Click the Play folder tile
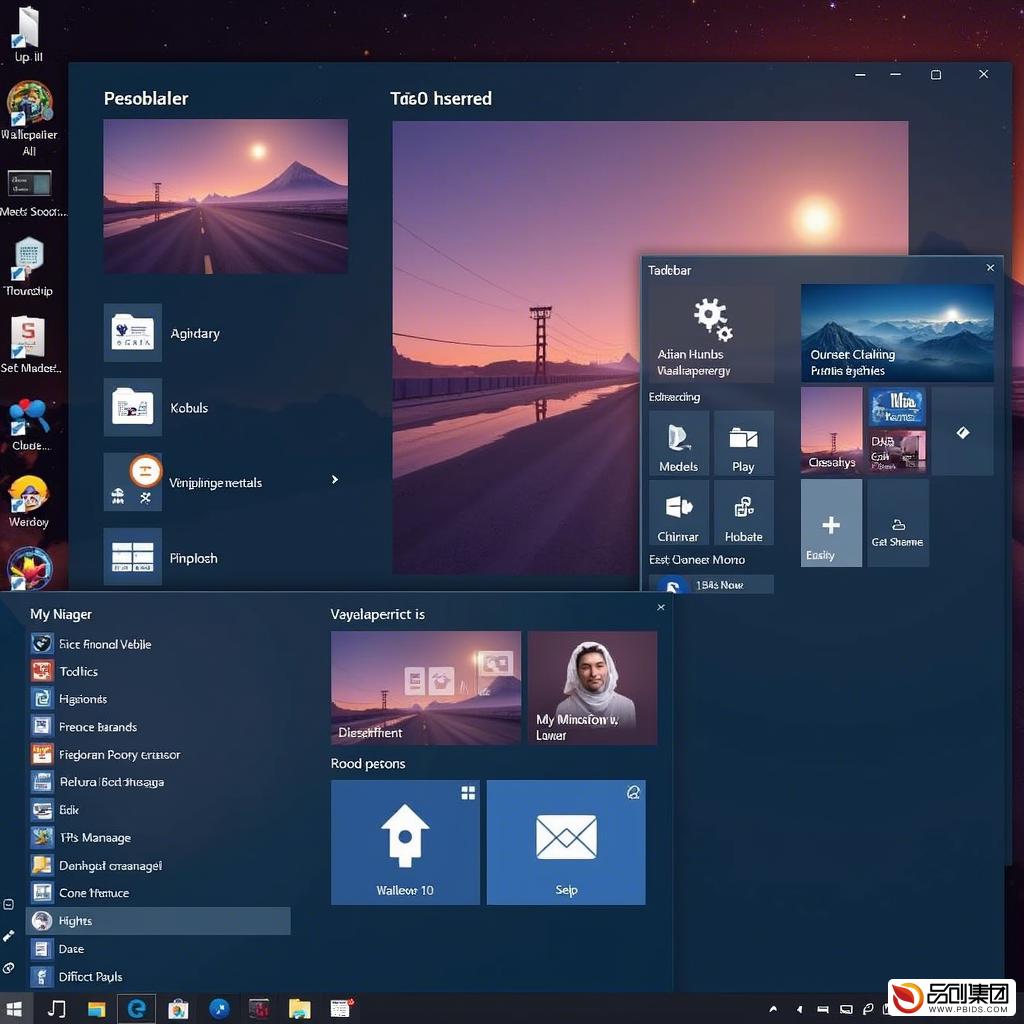The image size is (1024, 1024). click(743, 443)
